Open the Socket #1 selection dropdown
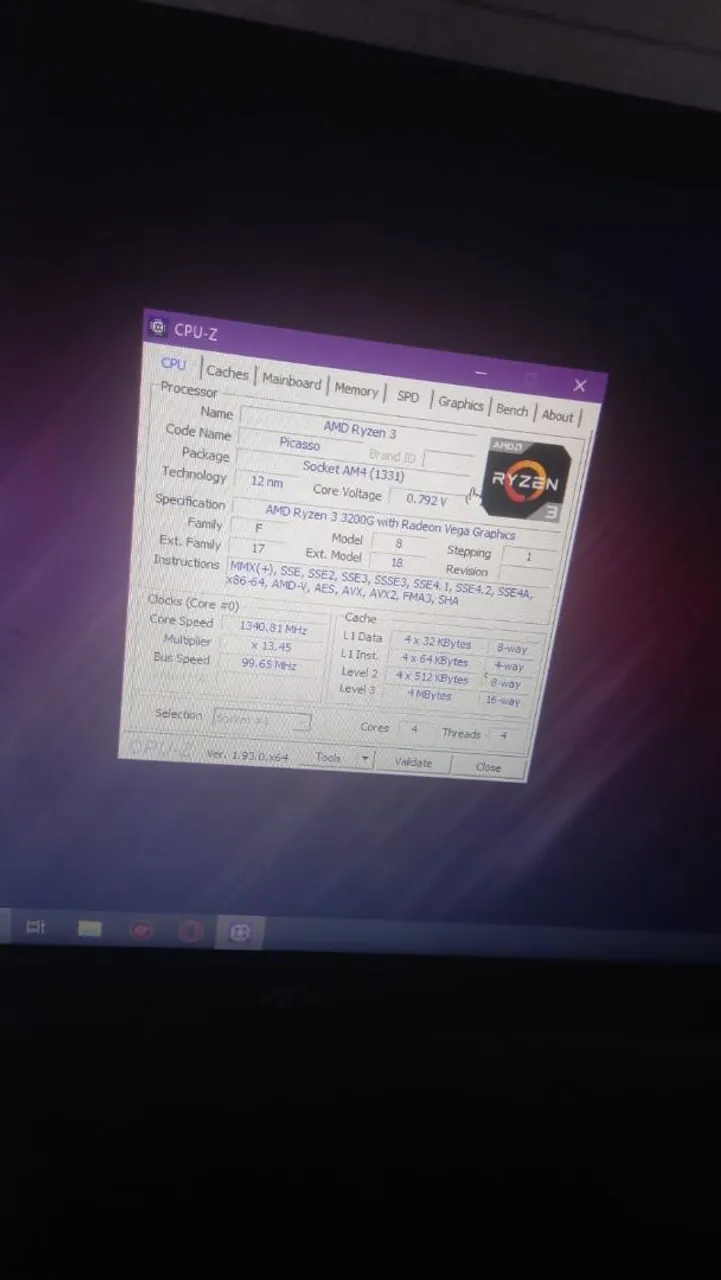This screenshot has width=721, height=1280. (261, 720)
